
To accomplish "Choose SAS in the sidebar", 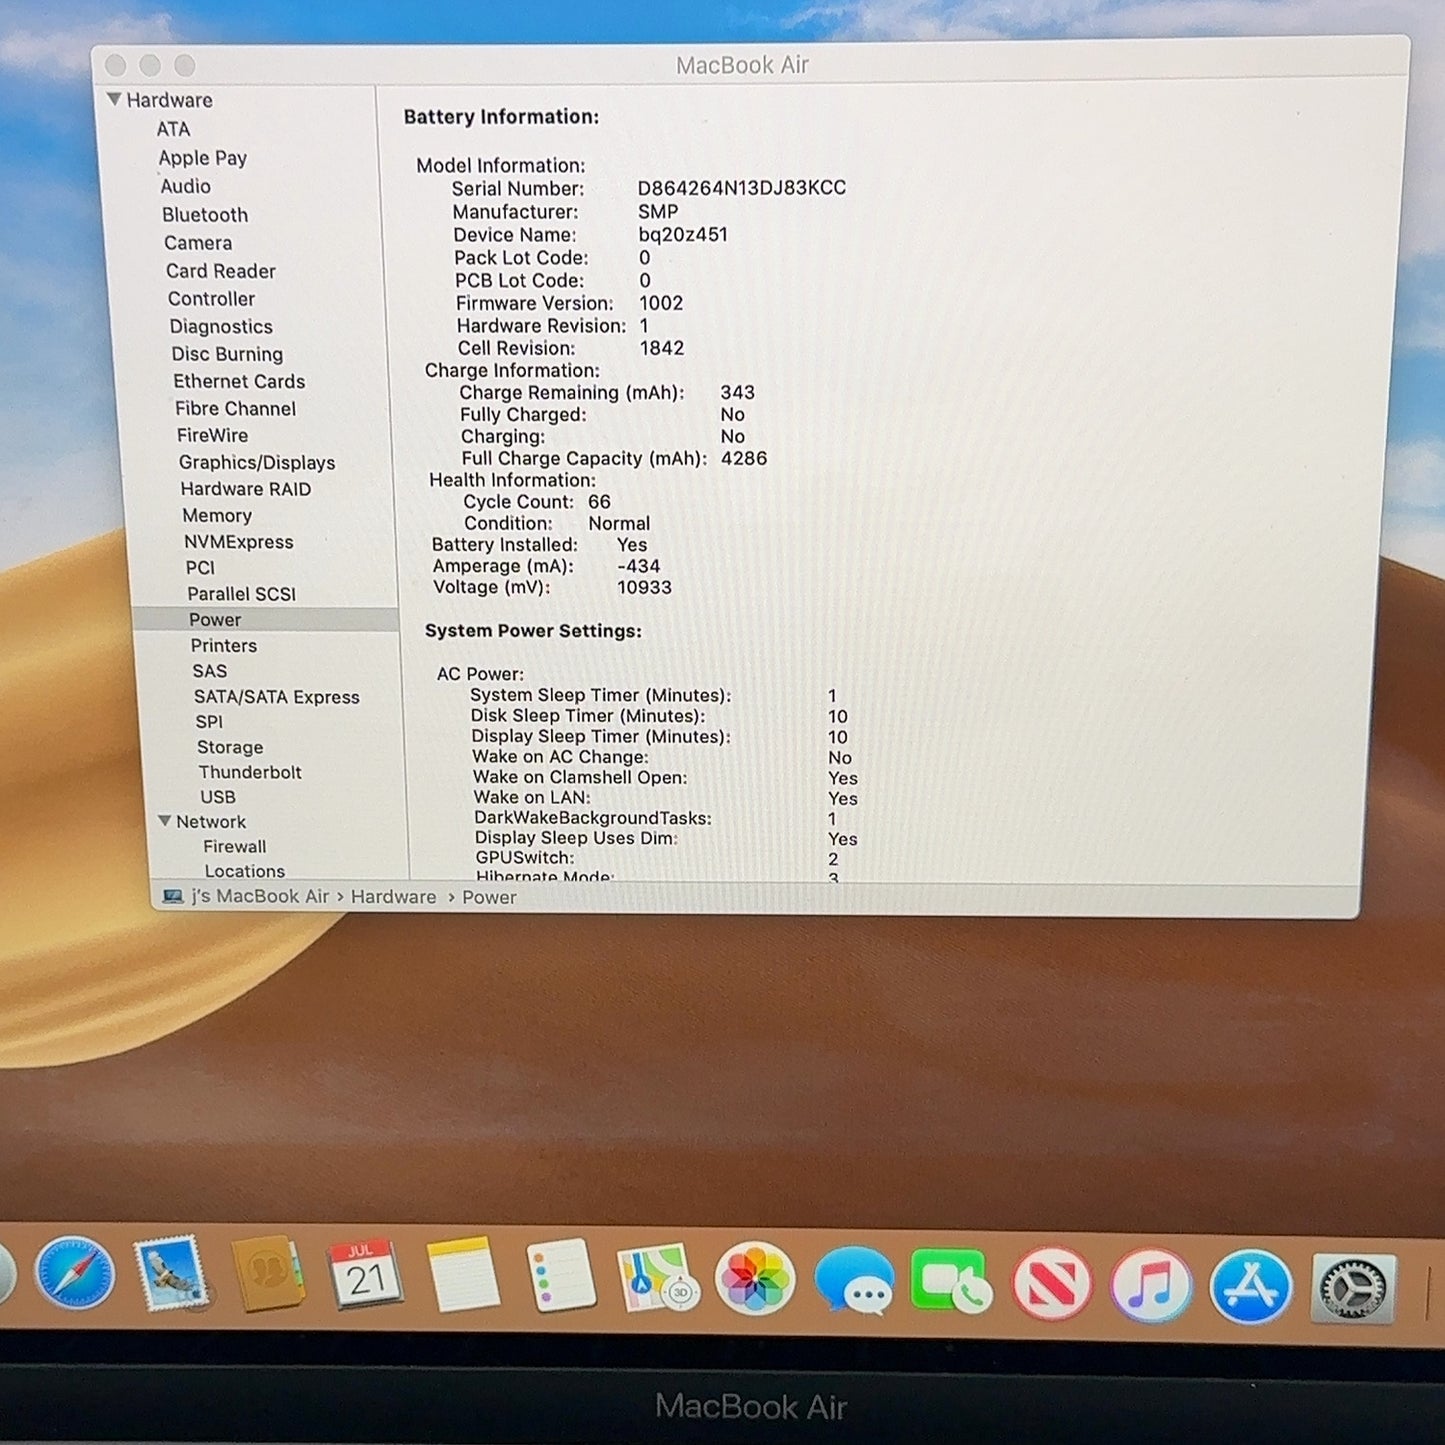I will 210,671.
